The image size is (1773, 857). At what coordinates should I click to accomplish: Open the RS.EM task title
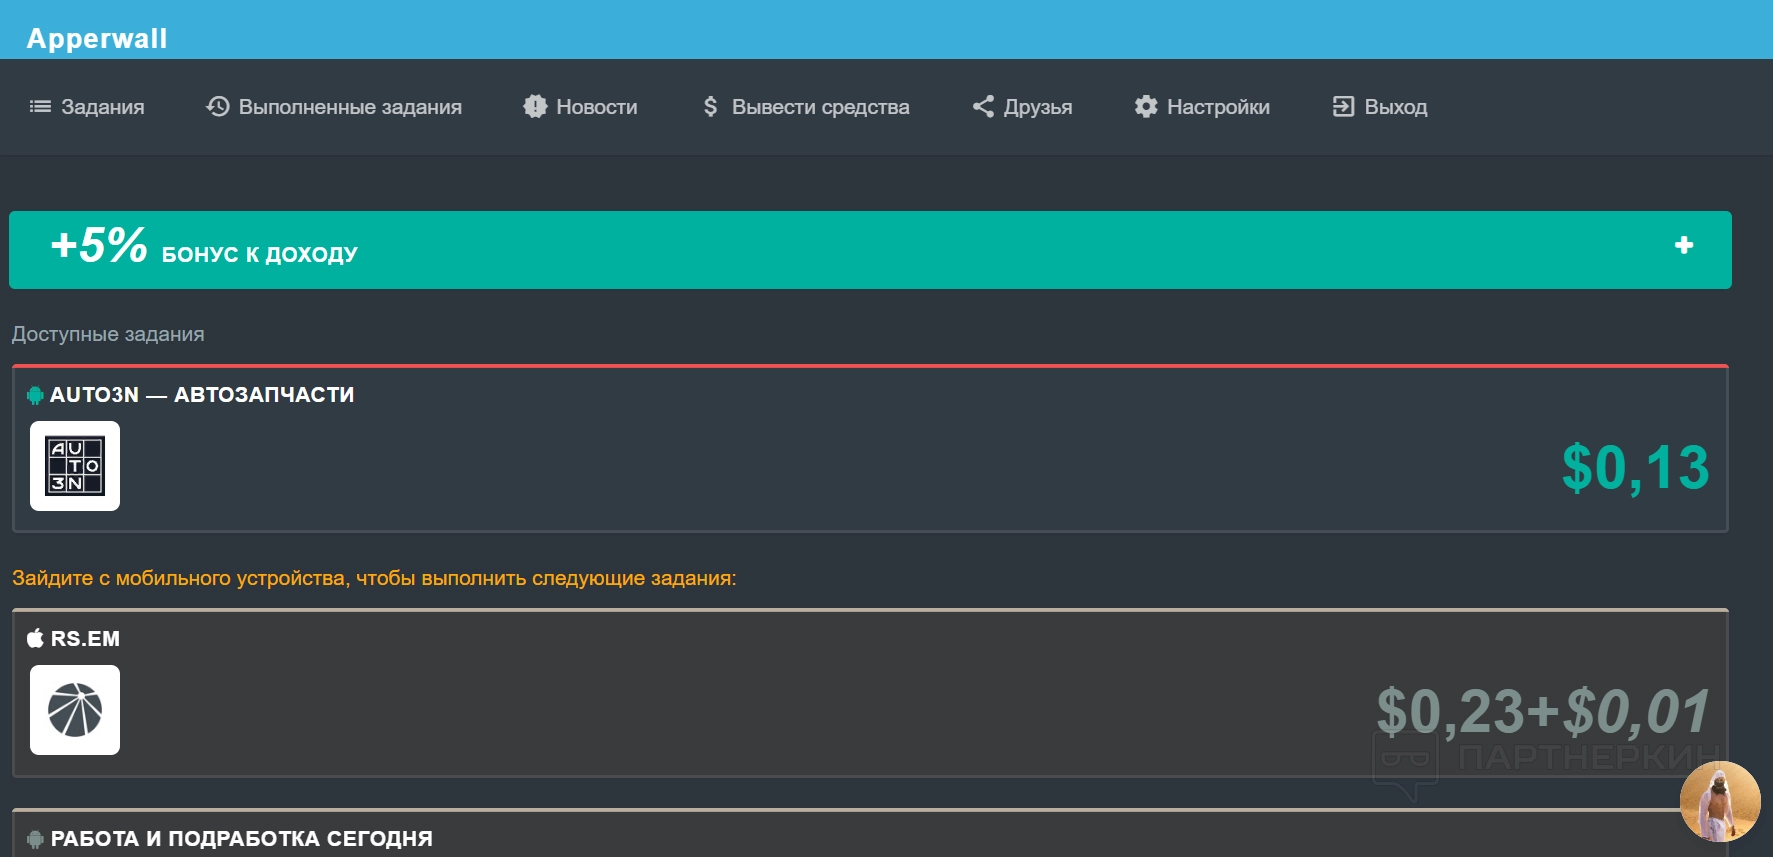coord(85,639)
